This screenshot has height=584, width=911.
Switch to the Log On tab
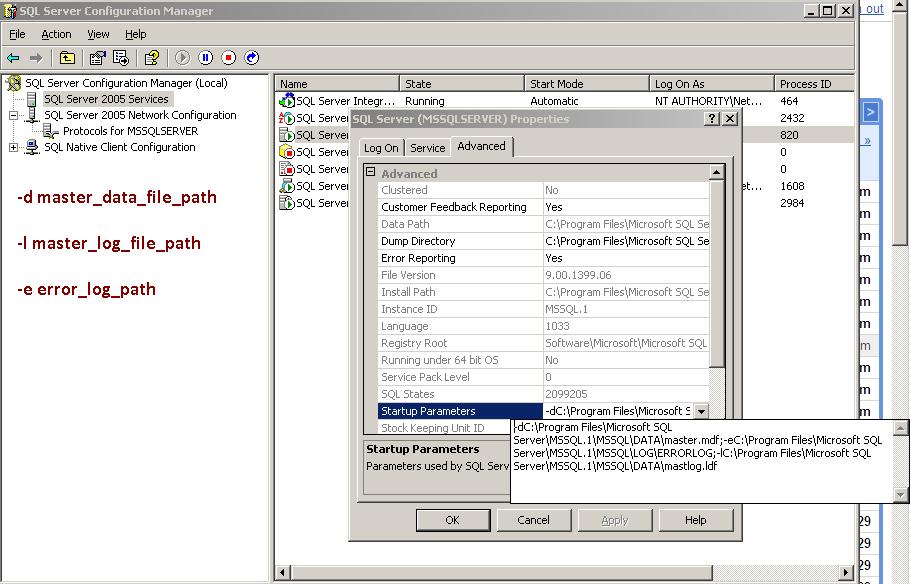pos(381,148)
